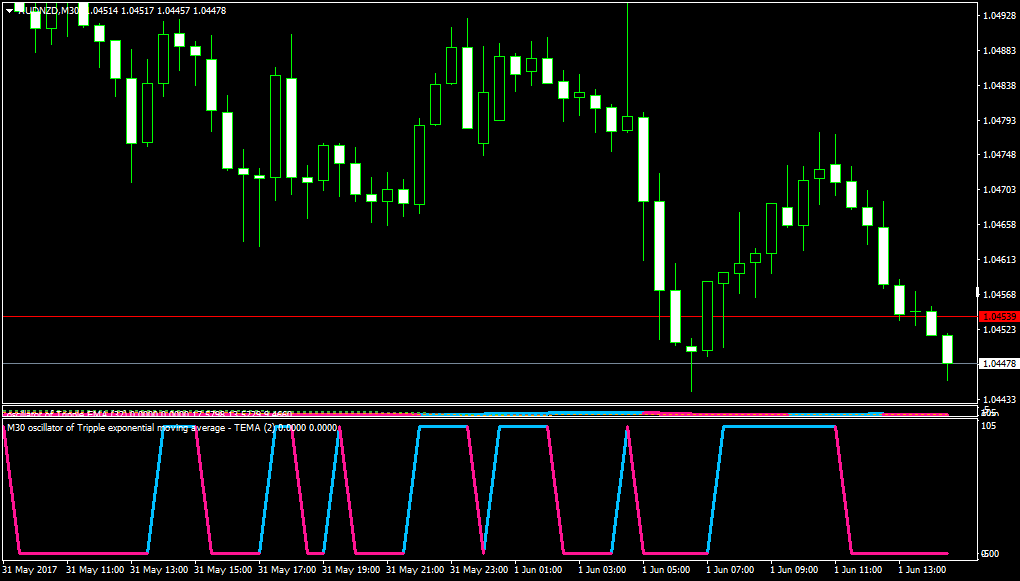This screenshot has height=581, width=1020.
Task: Click the 1.04838 price scale label
Action: tap(1000, 85)
